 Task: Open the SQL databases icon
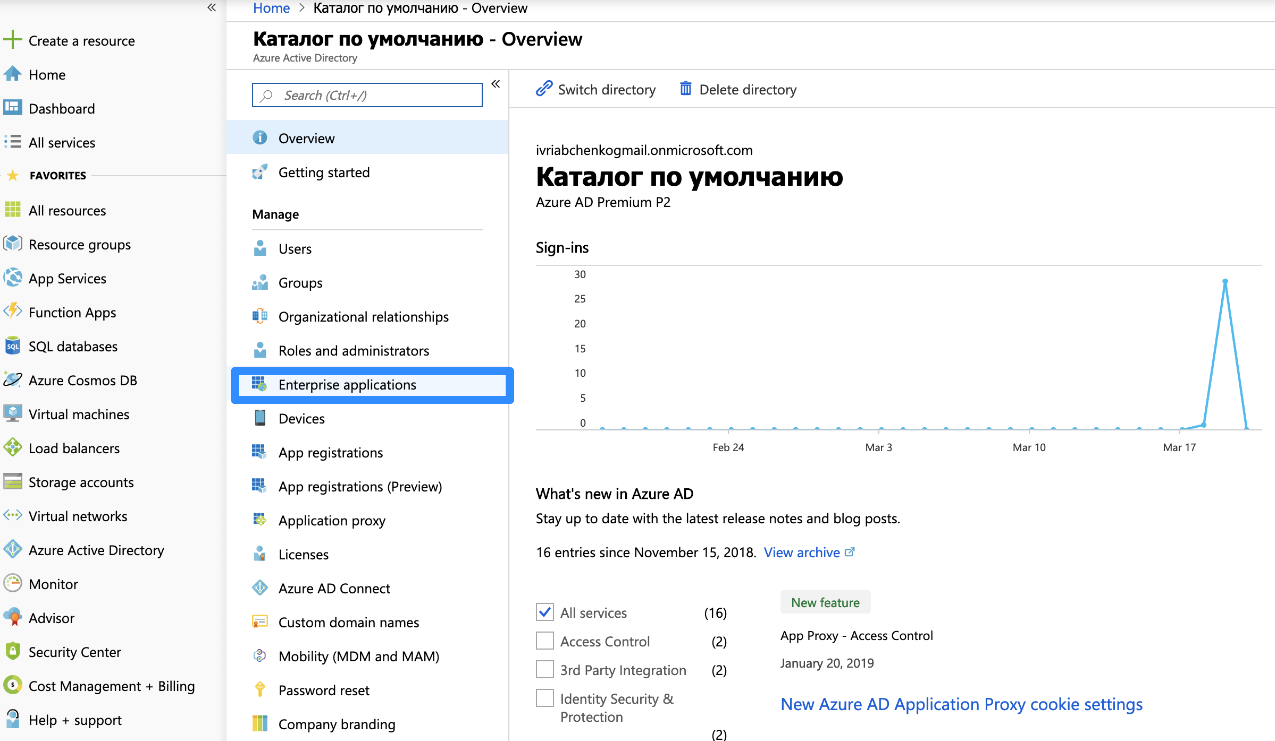click(x=12, y=346)
